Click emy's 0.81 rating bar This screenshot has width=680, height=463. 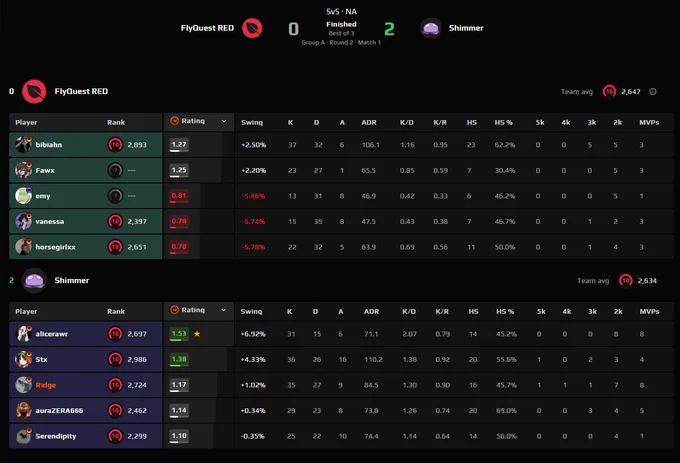pyautogui.click(x=179, y=196)
